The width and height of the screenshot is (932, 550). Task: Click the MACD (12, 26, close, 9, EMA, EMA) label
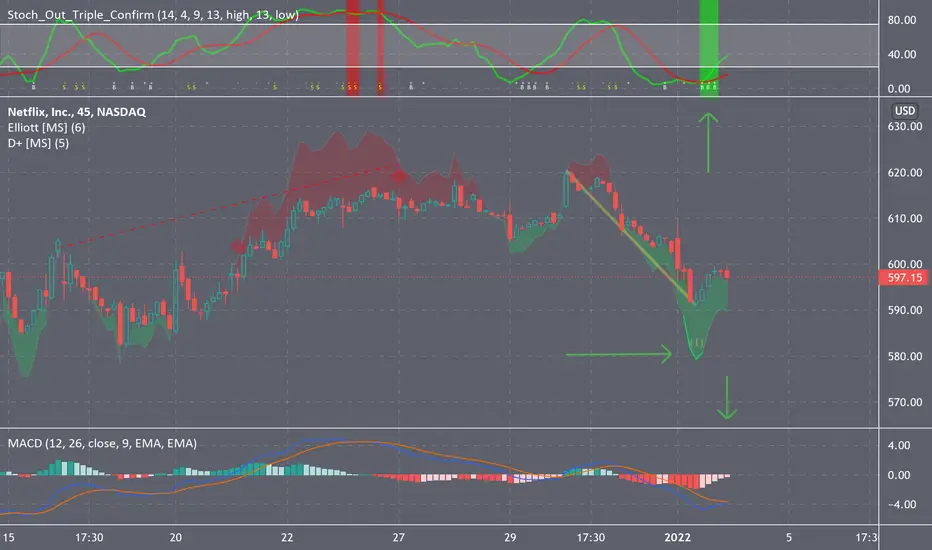coord(102,444)
